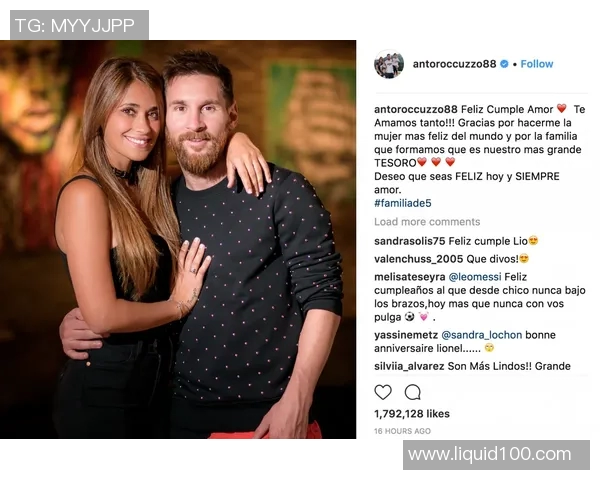Image resolution: width=600 pixels, height=480 pixels.
Task: Open antoroccuzzo88 username in post header
Action: (x=454, y=64)
